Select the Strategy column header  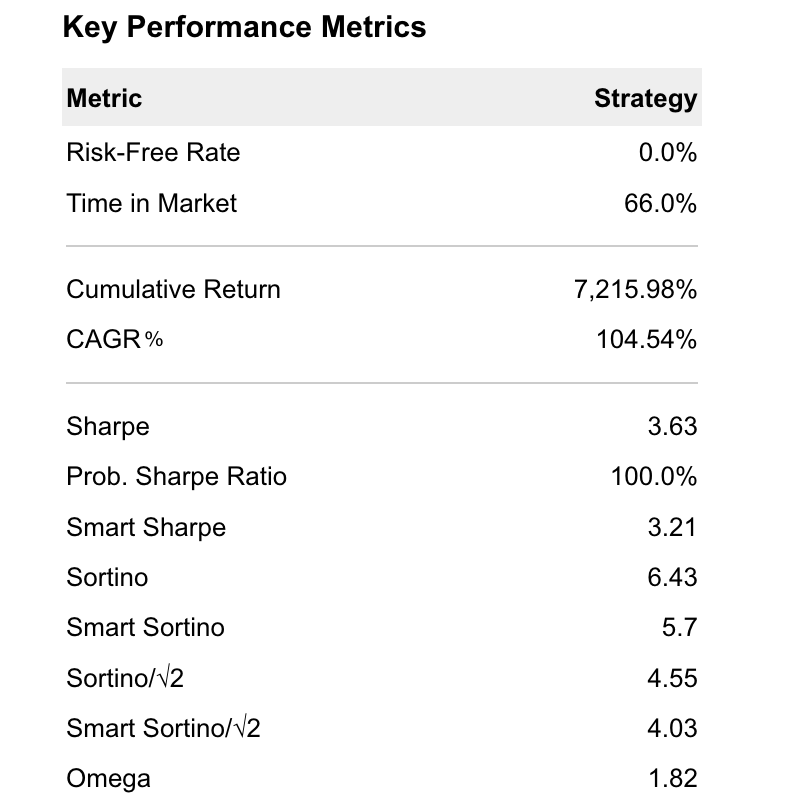[x=645, y=98]
